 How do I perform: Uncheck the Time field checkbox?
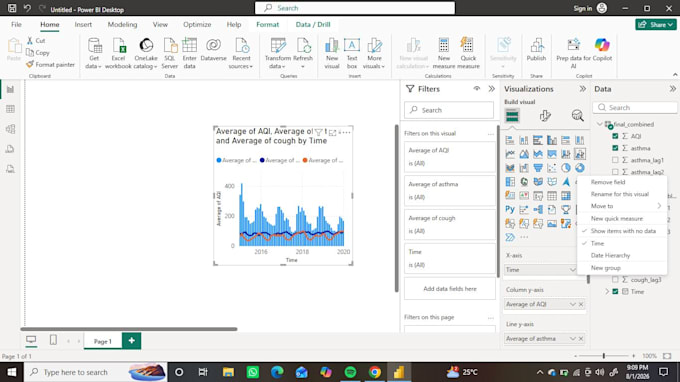click(615, 292)
